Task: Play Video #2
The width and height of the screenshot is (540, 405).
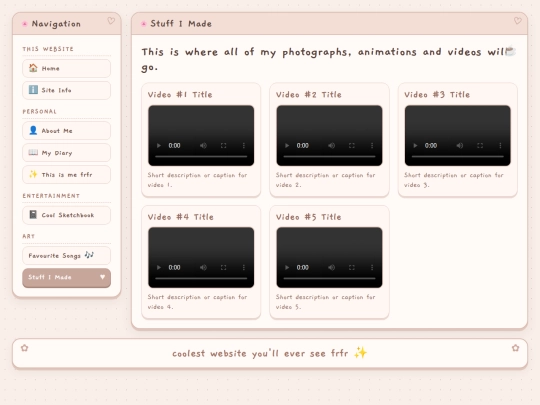Action: (287, 146)
